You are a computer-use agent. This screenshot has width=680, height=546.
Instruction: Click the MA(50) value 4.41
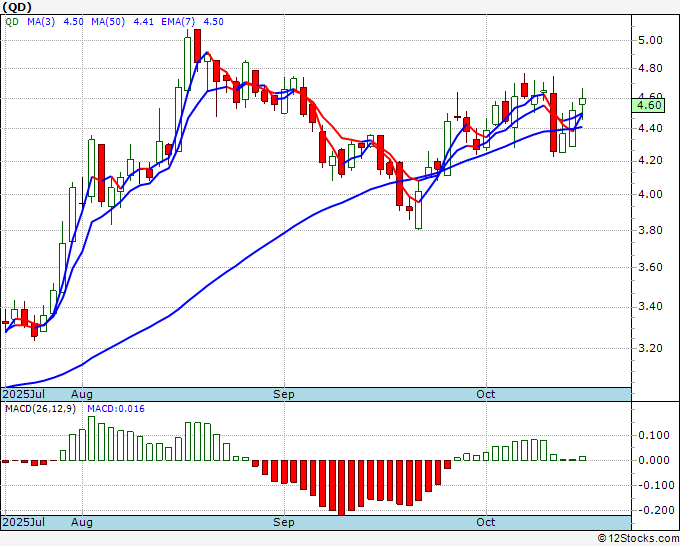pos(144,22)
